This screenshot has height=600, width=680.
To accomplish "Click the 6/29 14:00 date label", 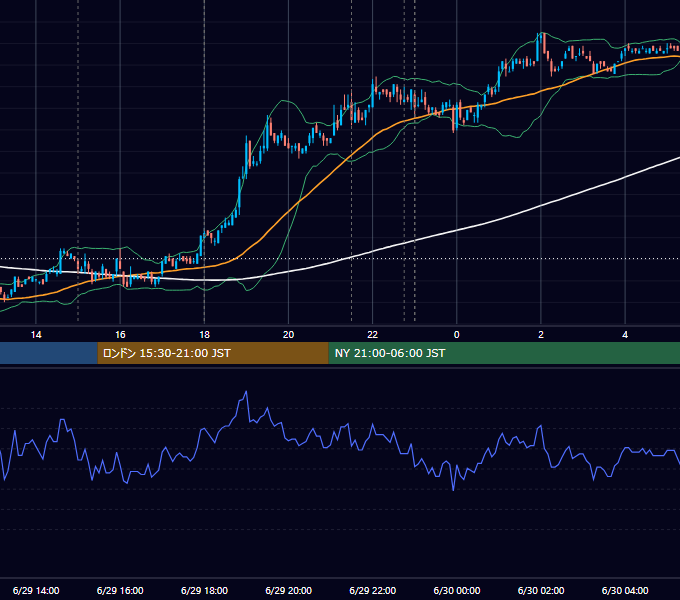I will (36, 590).
